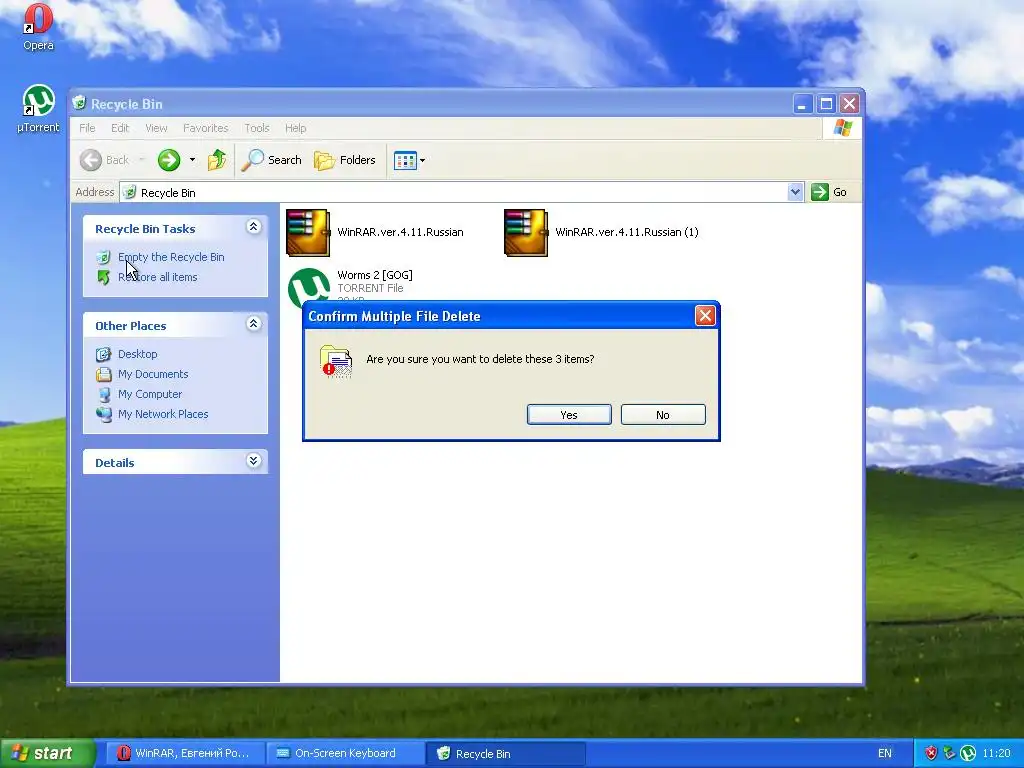
Task: Open the Favorites menu
Action: 206,128
